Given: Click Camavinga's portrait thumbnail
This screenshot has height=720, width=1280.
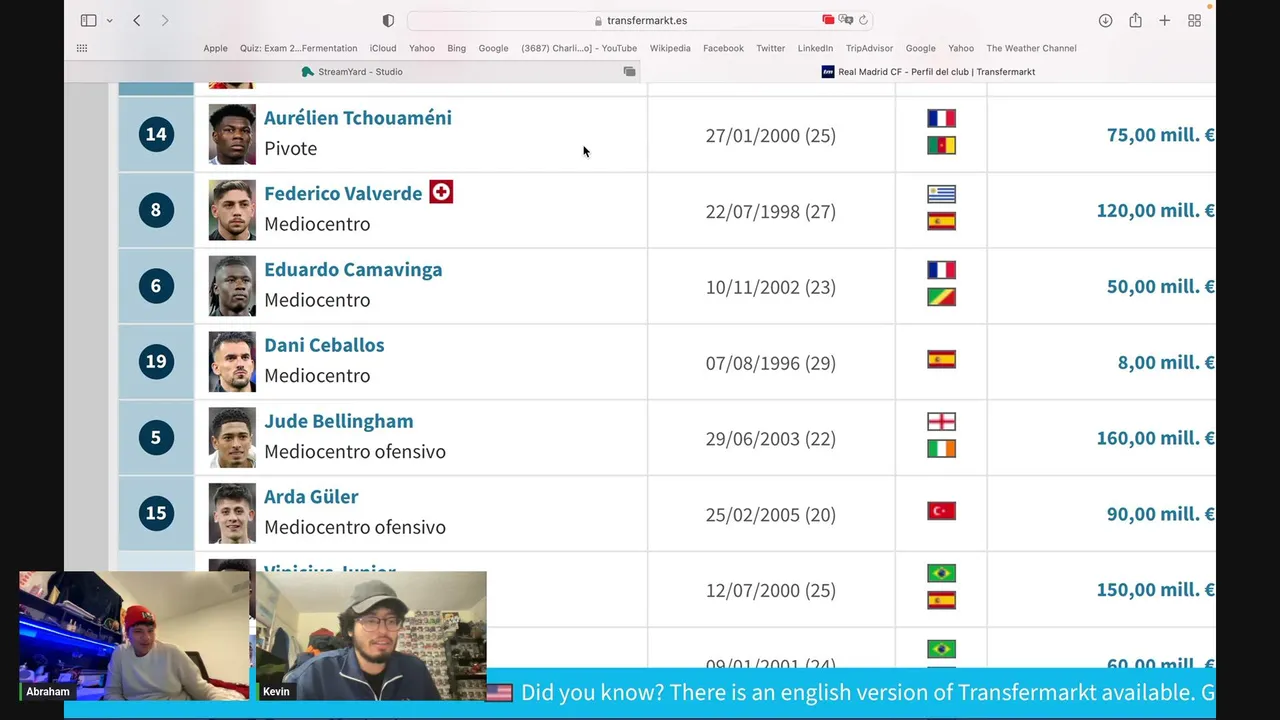Looking at the screenshot, I should pyautogui.click(x=232, y=286).
